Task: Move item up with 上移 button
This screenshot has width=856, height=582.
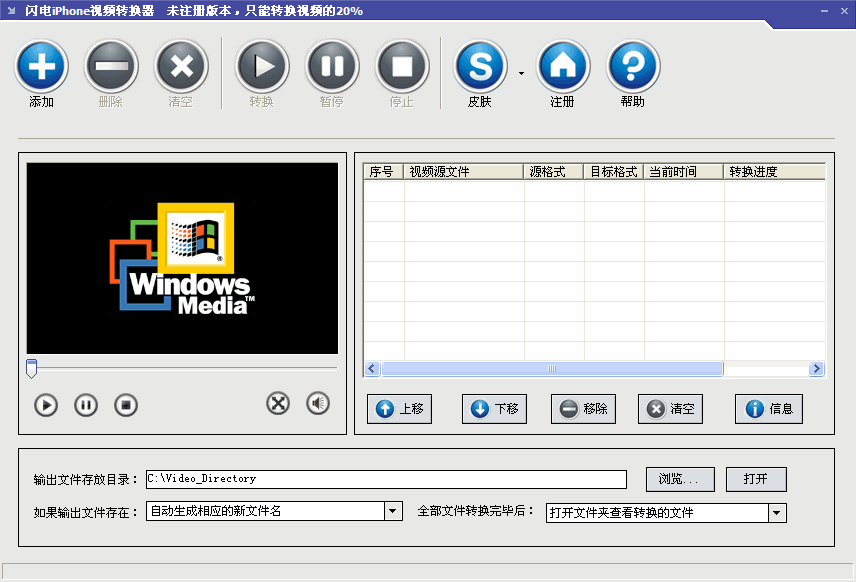Action: (x=400, y=409)
